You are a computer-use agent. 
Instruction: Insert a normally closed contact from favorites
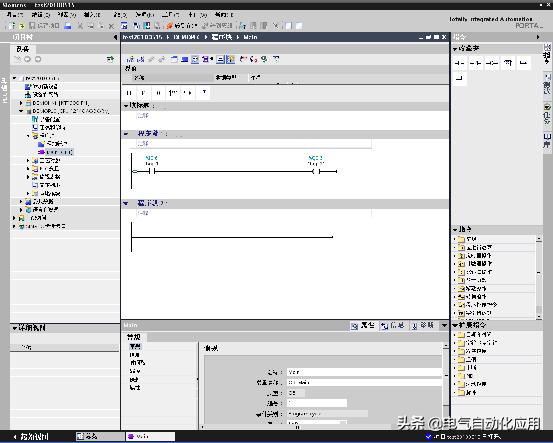[475, 63]
